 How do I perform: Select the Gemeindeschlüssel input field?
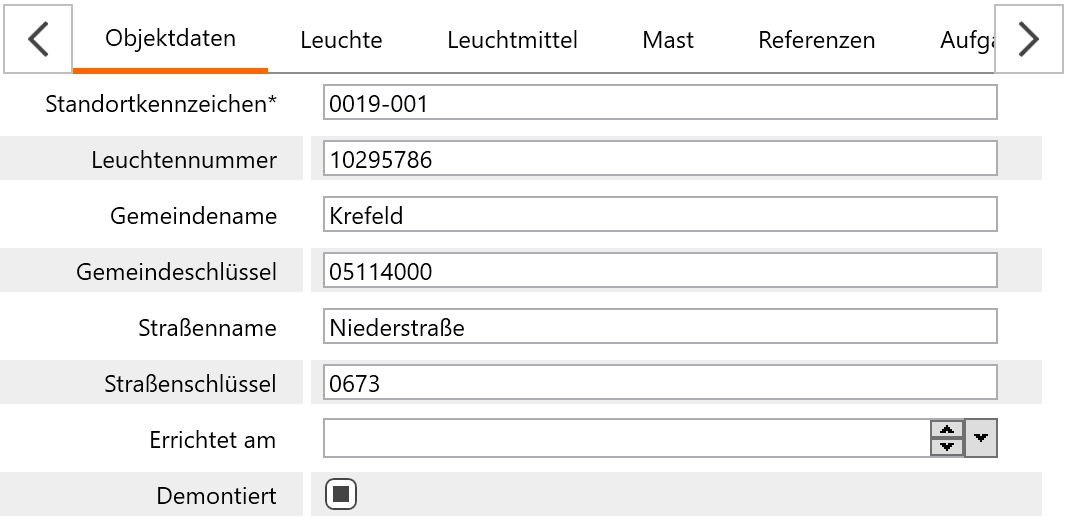coord(660,271)
